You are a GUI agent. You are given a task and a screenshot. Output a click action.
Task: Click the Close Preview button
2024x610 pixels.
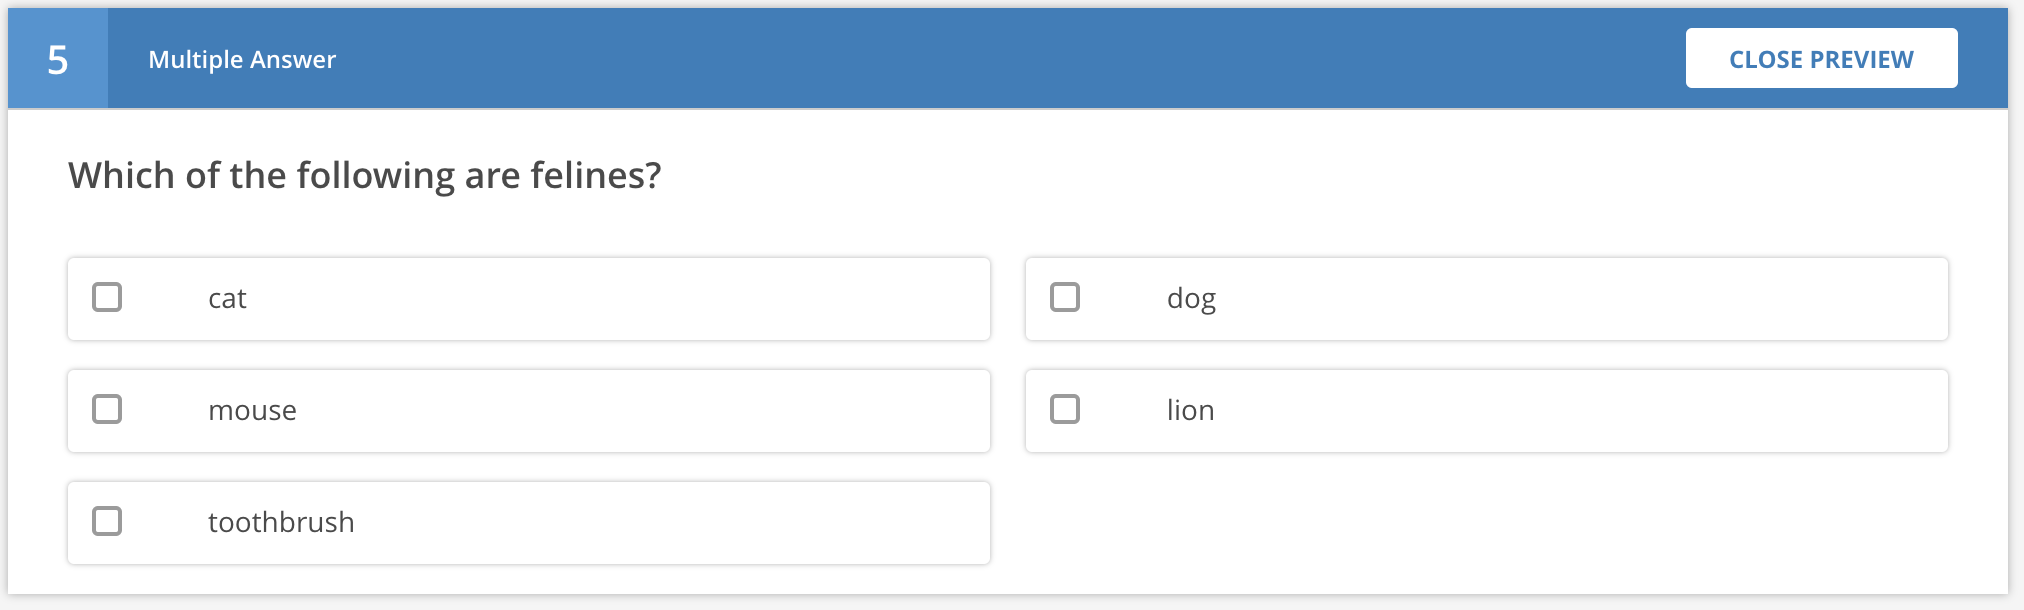click(x=1821, y=59)
